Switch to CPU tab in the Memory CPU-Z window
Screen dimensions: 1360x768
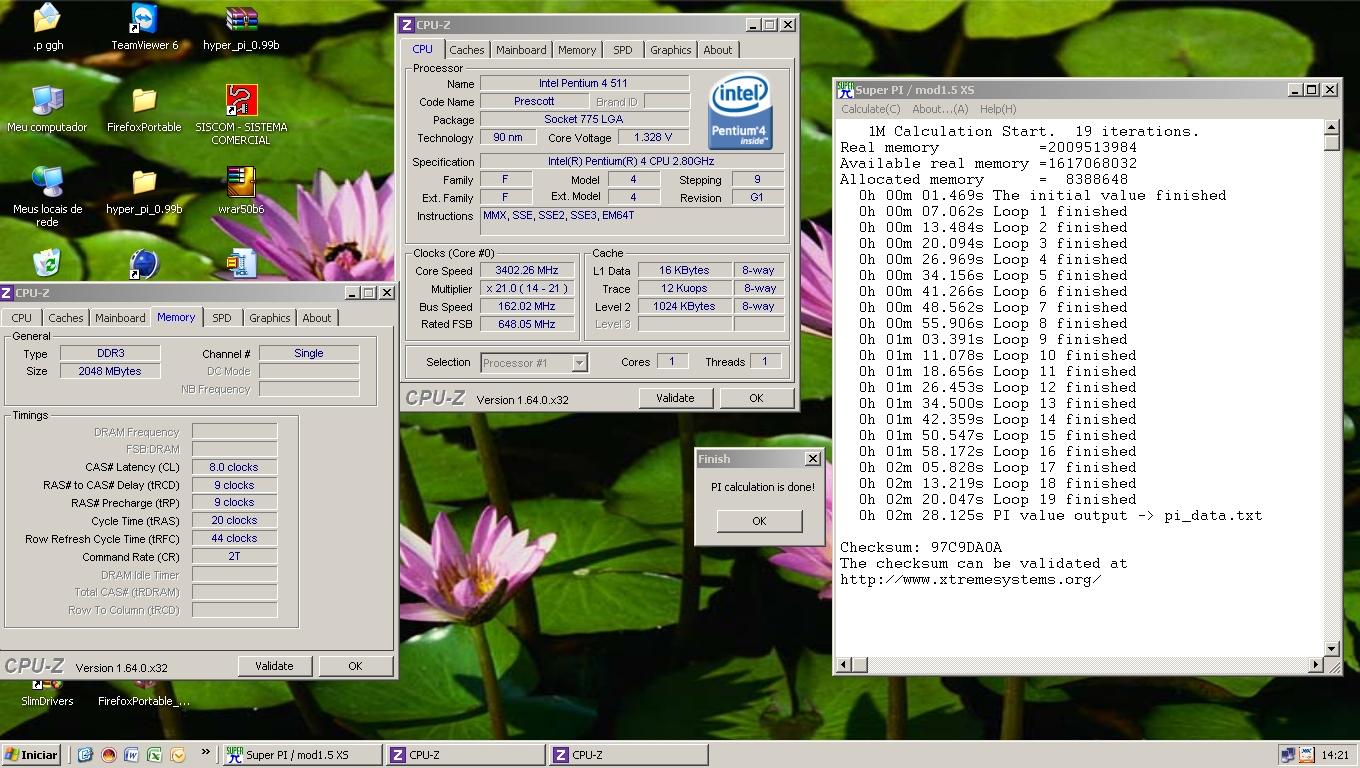(21, 318)
